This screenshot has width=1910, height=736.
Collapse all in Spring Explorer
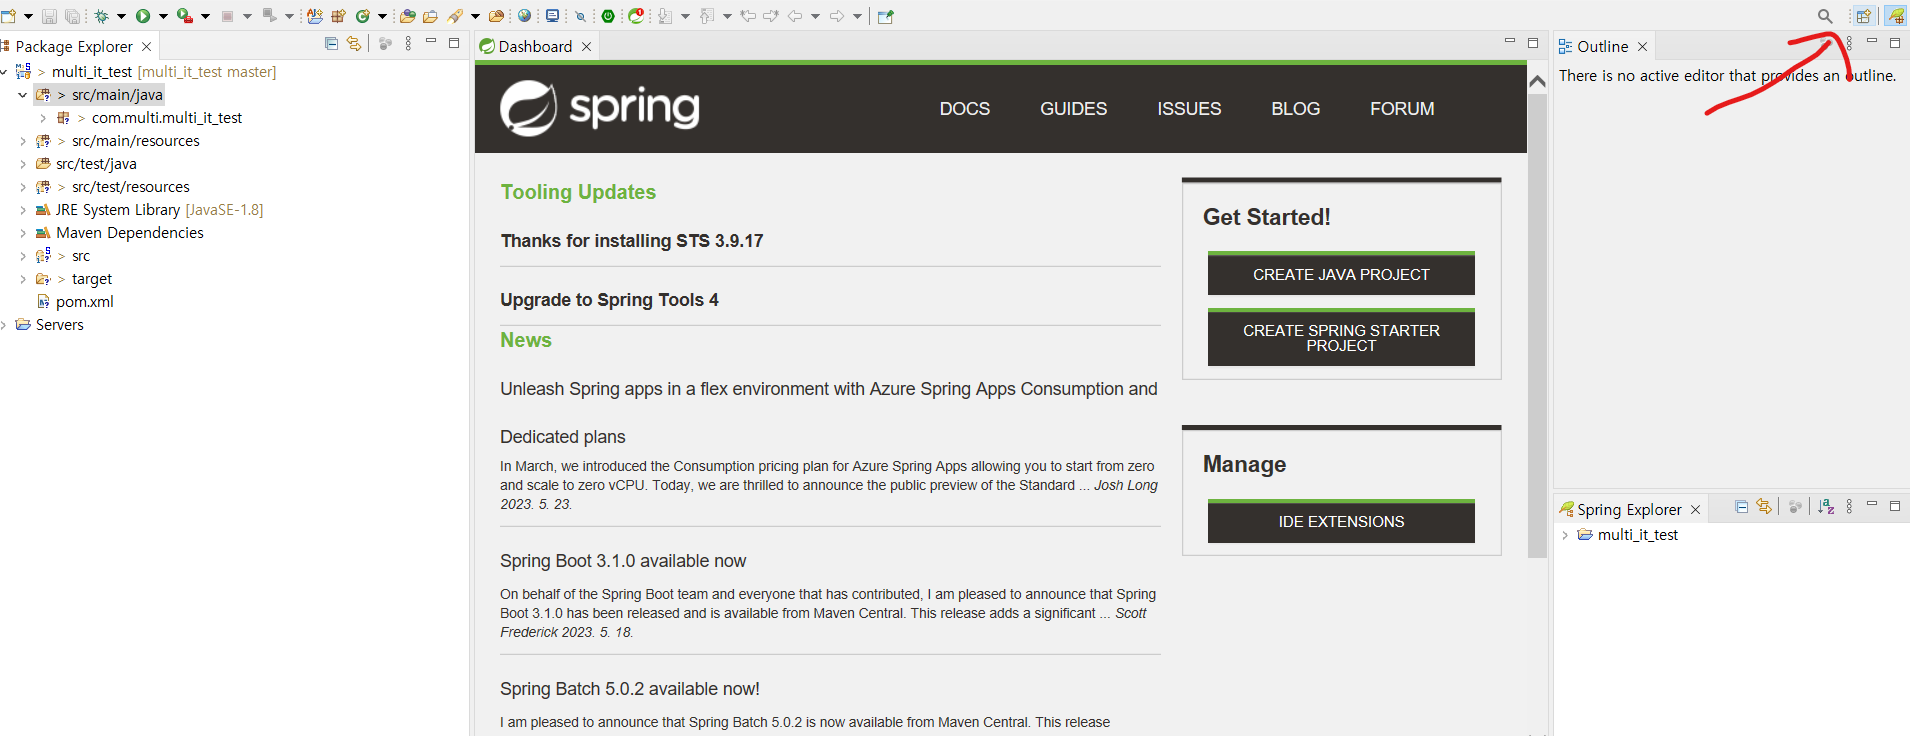1741,507
